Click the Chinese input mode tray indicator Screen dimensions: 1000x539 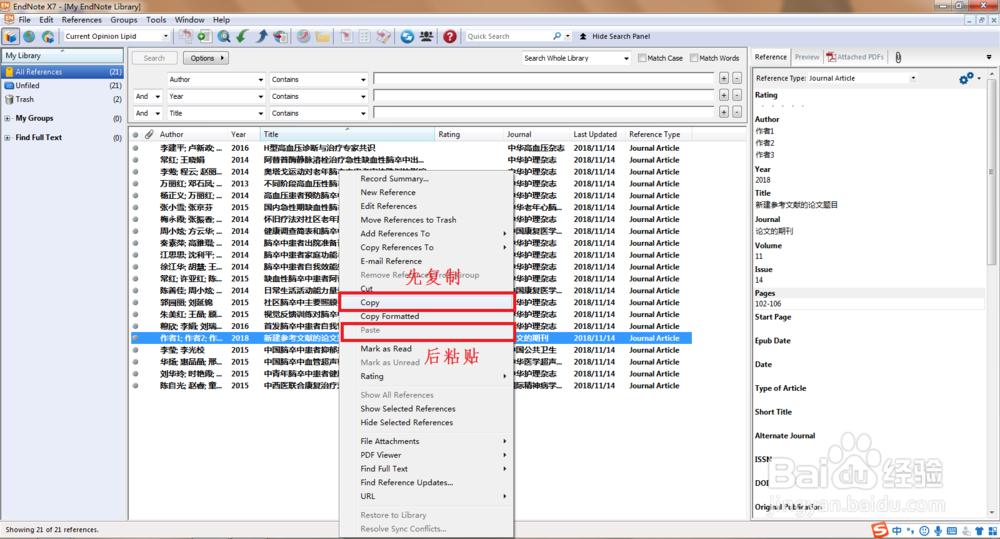pos(897,531)
